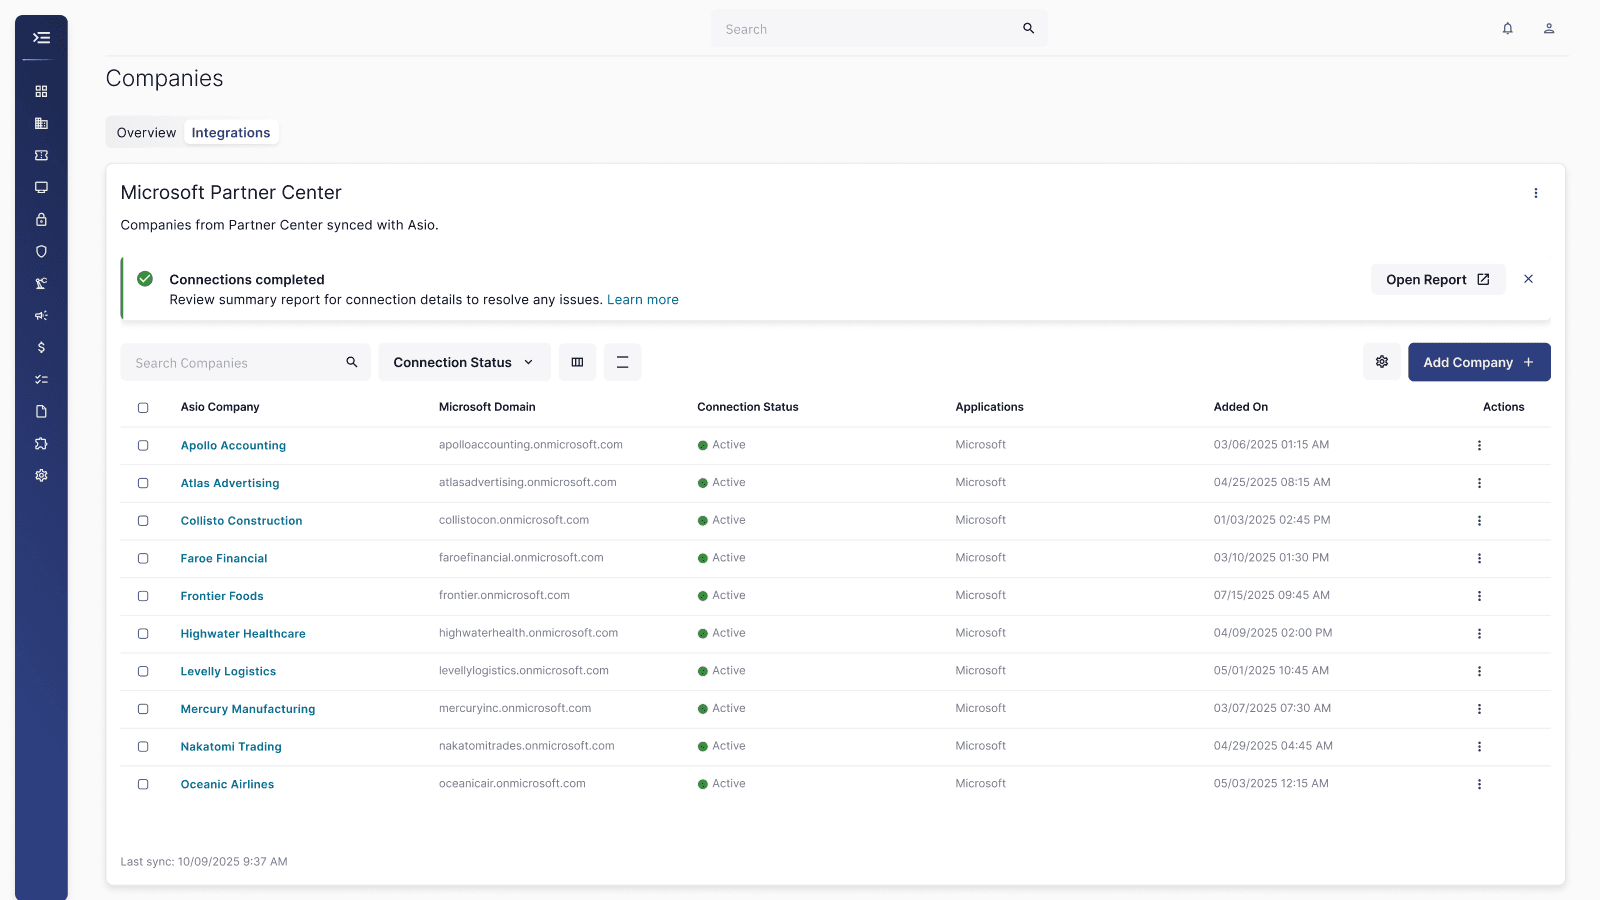Open the Apollo Accounting company link
Viewport: 1600px width, 900px height.
click(x=233, y=446)
